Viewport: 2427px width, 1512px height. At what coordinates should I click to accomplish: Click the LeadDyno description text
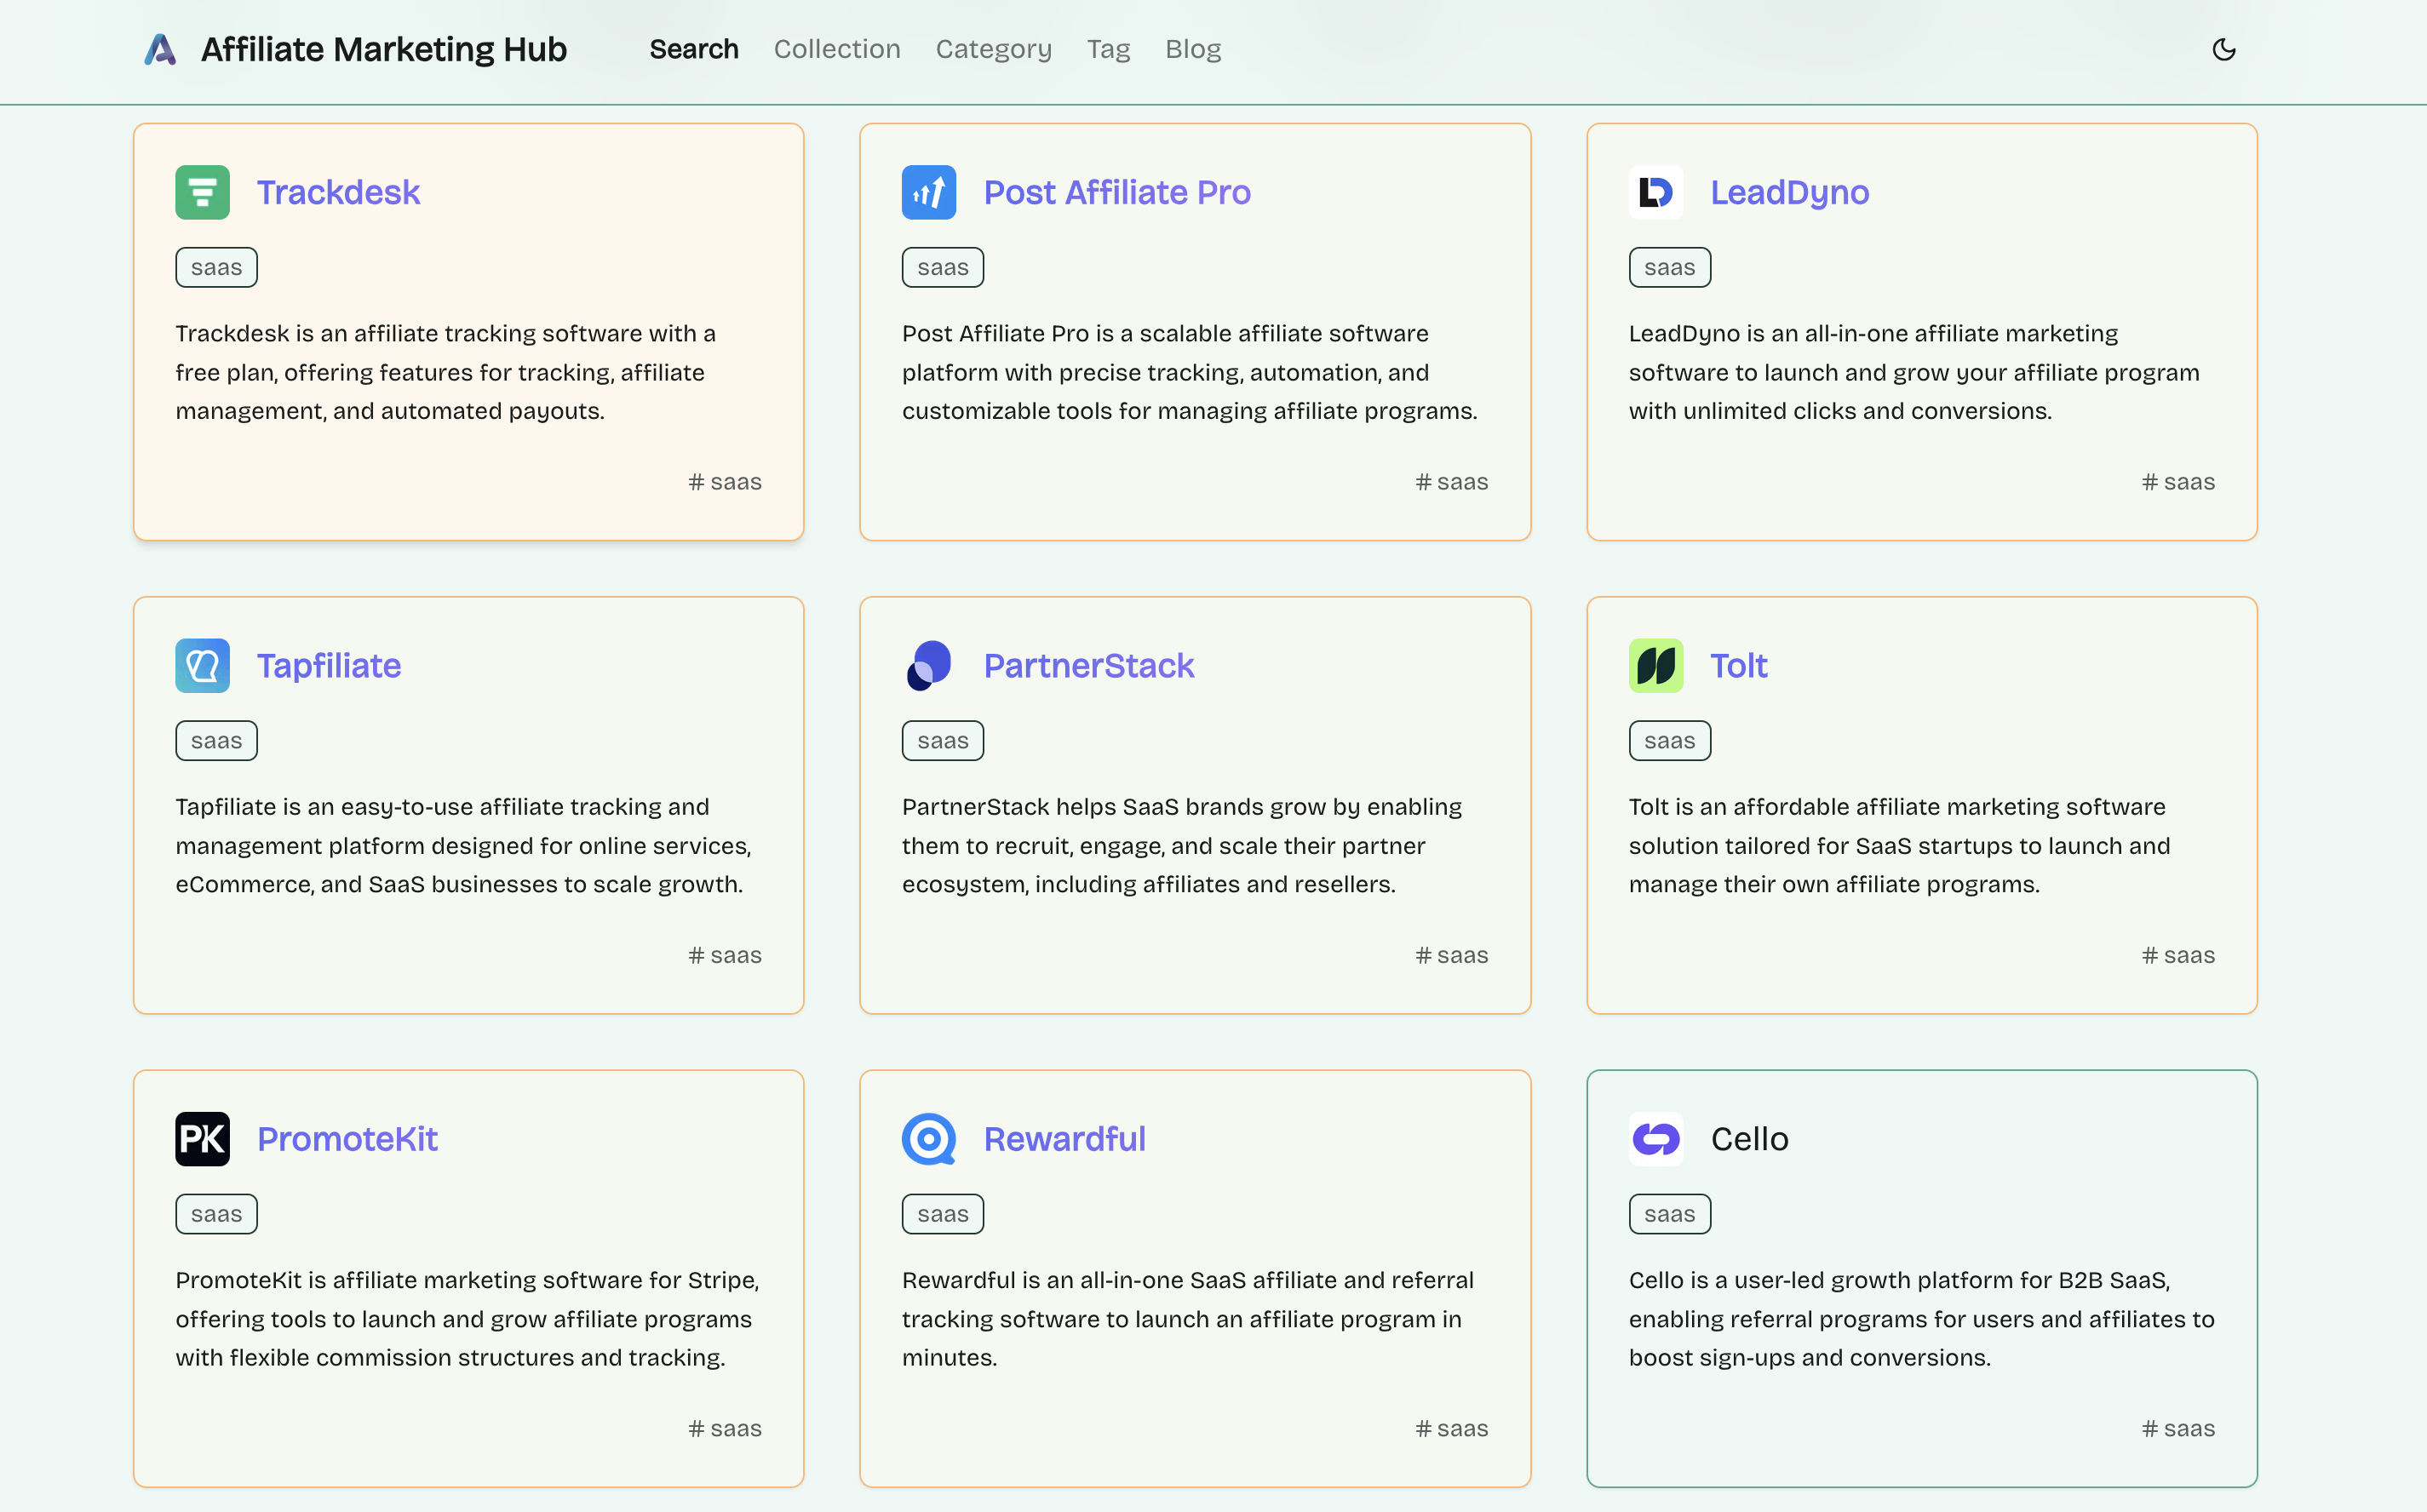click(x=1914, y=372)
